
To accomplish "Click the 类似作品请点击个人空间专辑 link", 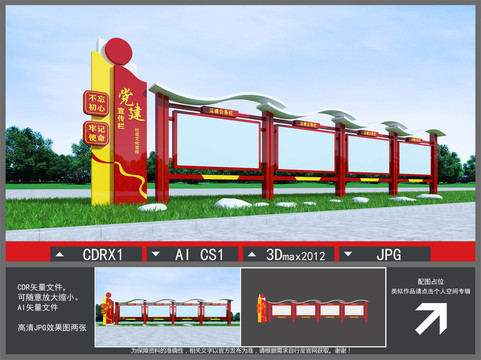I will coord(431,291).
